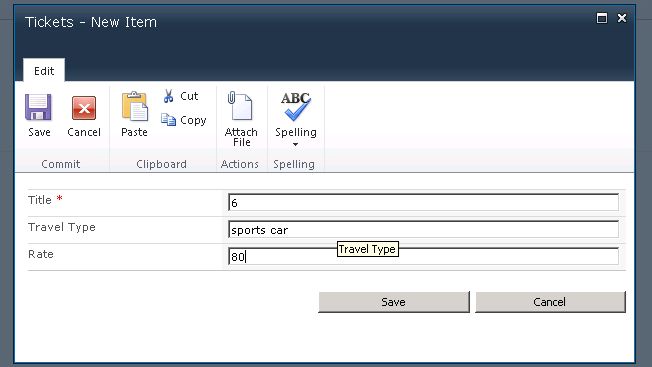Click the Save floppy disk ribbon icon
The image size is (652, 367).
tap(38, 107)
